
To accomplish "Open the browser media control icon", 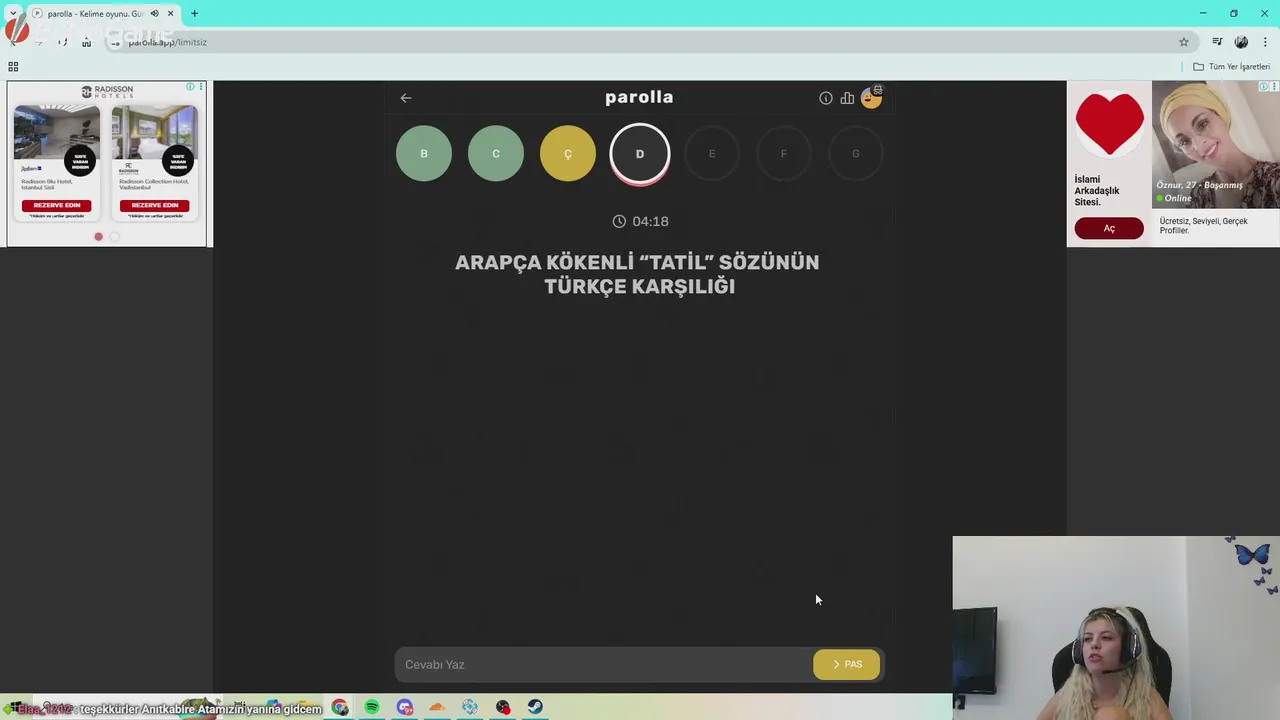I will point(1217,42).
